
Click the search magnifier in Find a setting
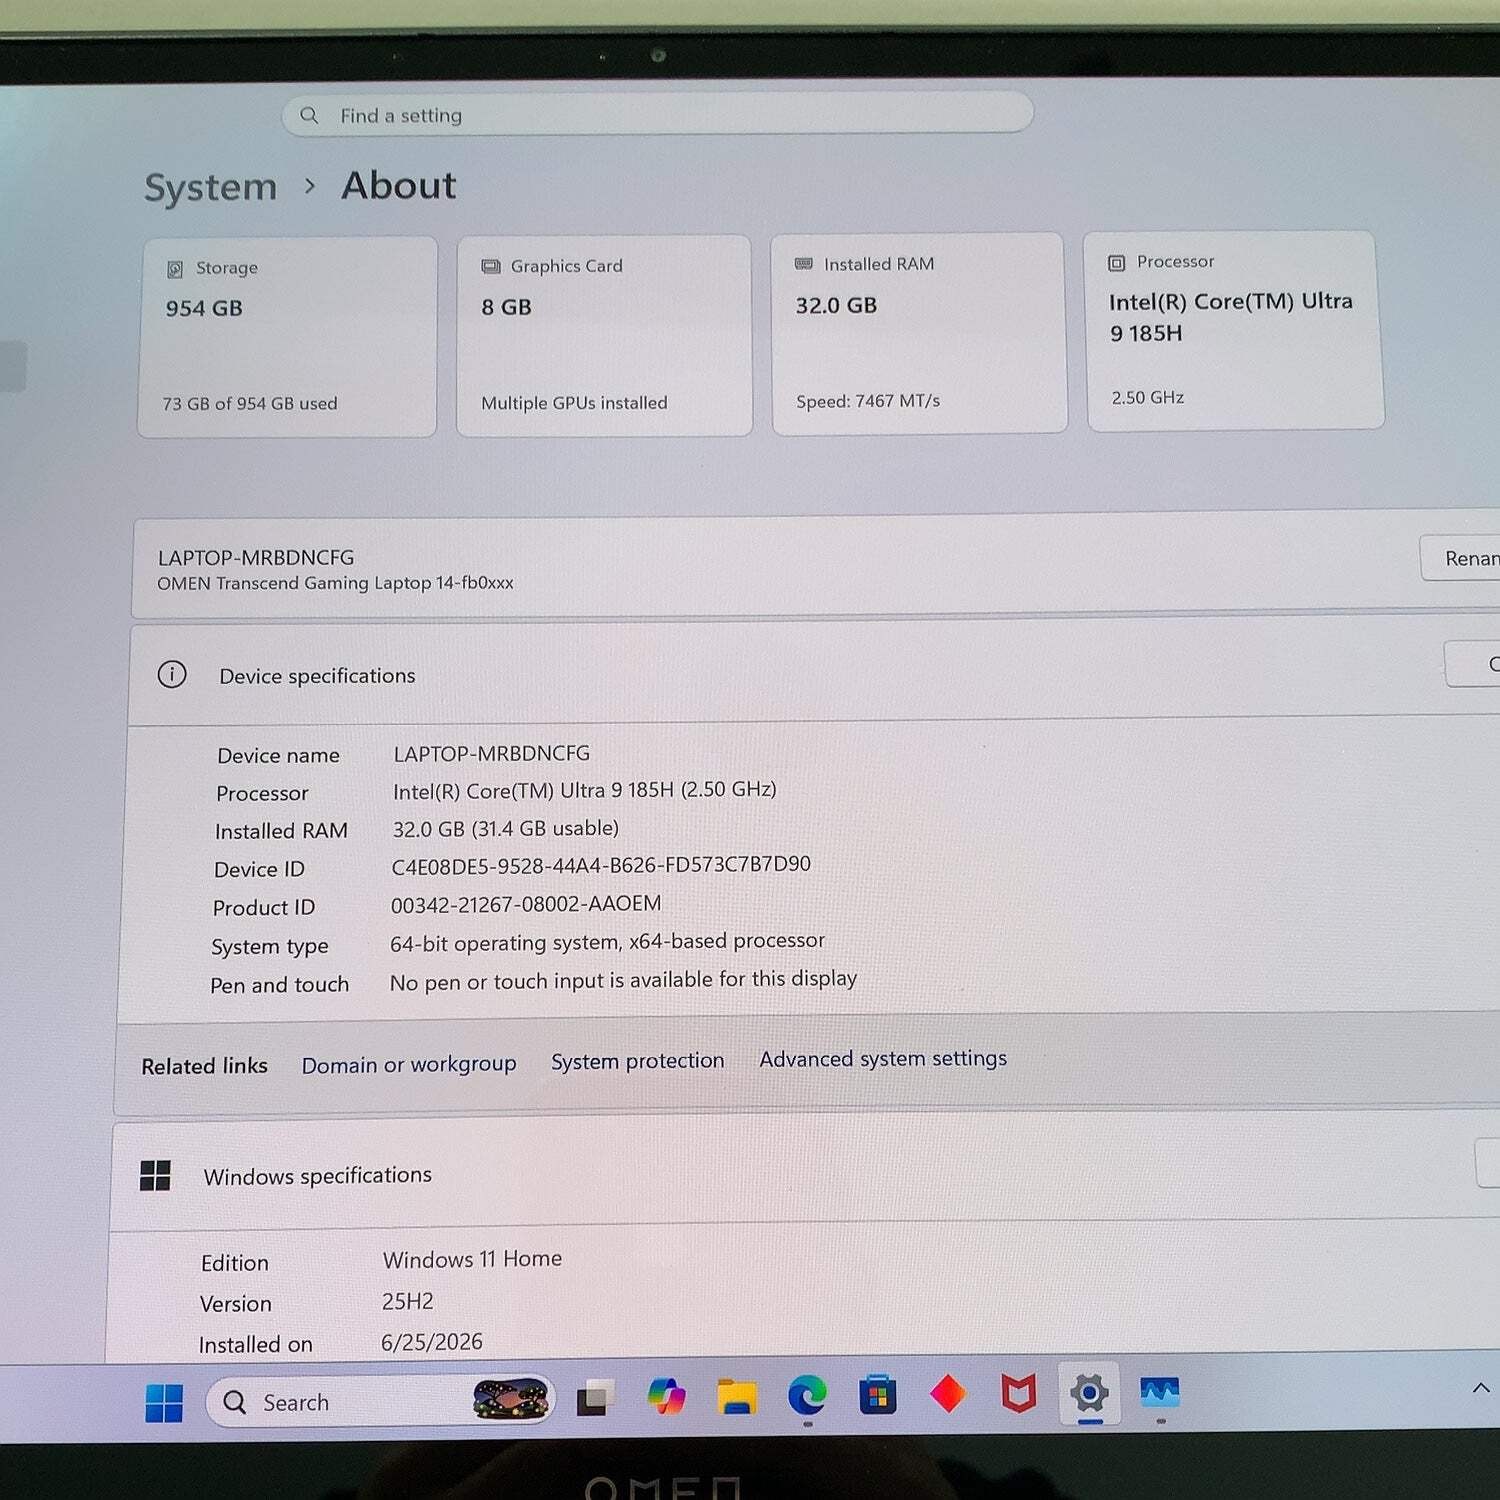(x=309, y=116)
